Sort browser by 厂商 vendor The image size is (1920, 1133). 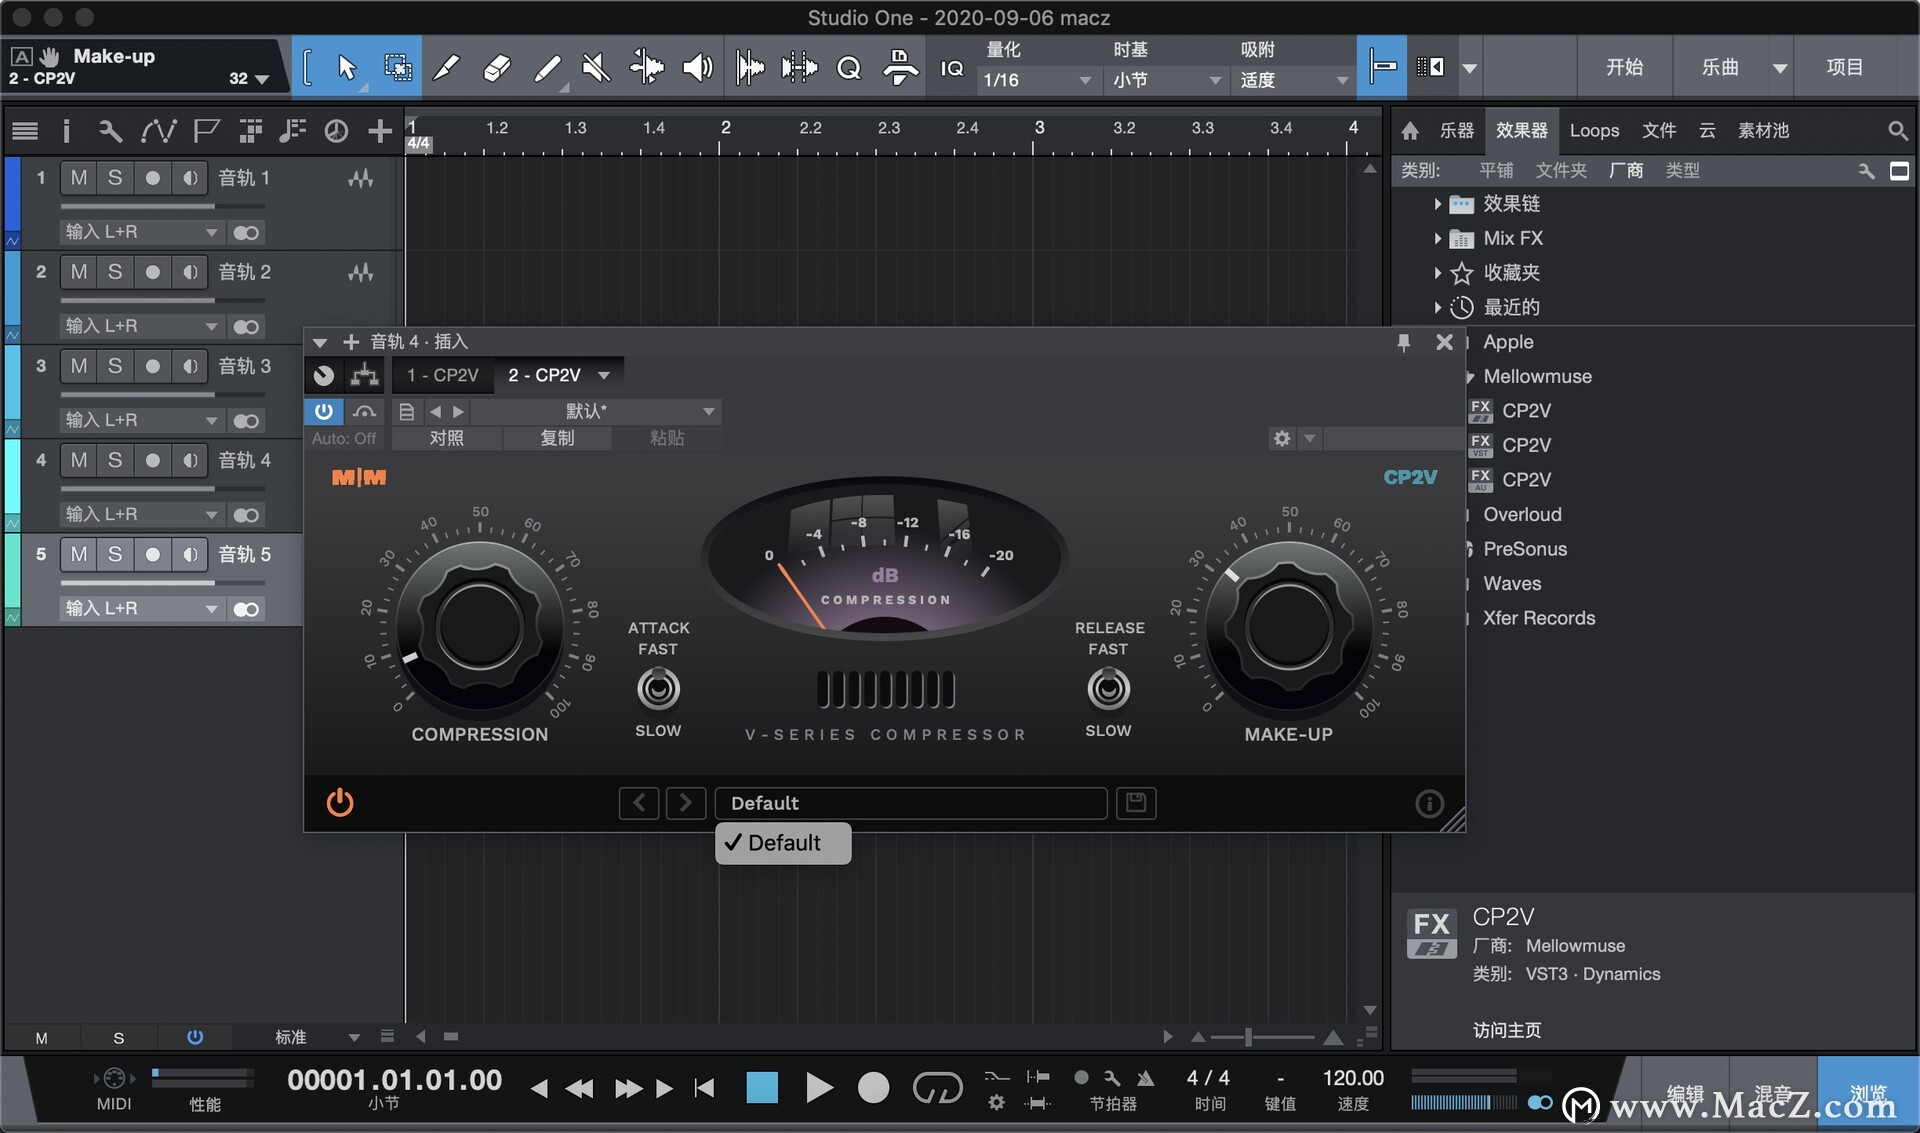1625,170
